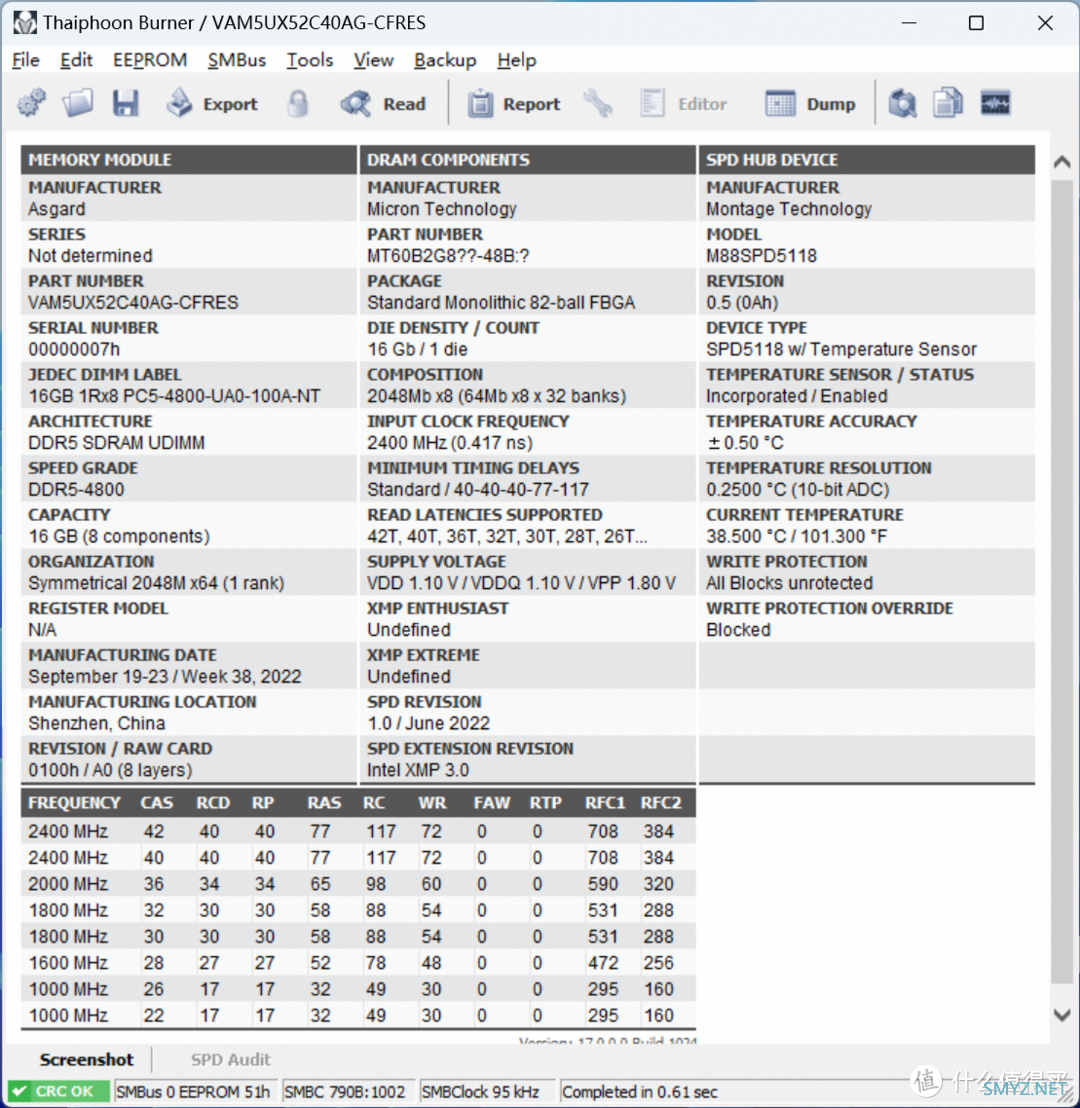Click the scrollbar down arrow
Screen dimensions: 1080x1108
[1062, 1015]
